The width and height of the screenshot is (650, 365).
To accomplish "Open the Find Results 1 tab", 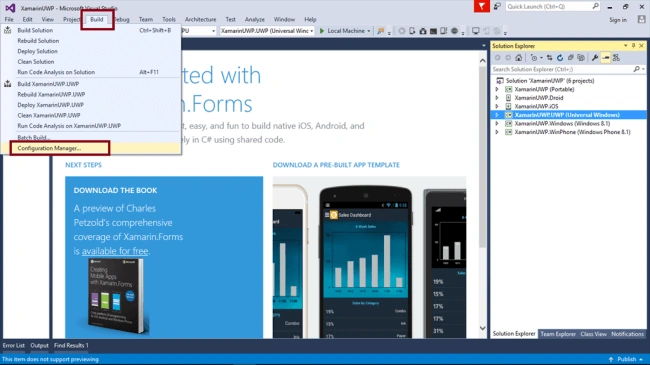I will coord(71,345).
